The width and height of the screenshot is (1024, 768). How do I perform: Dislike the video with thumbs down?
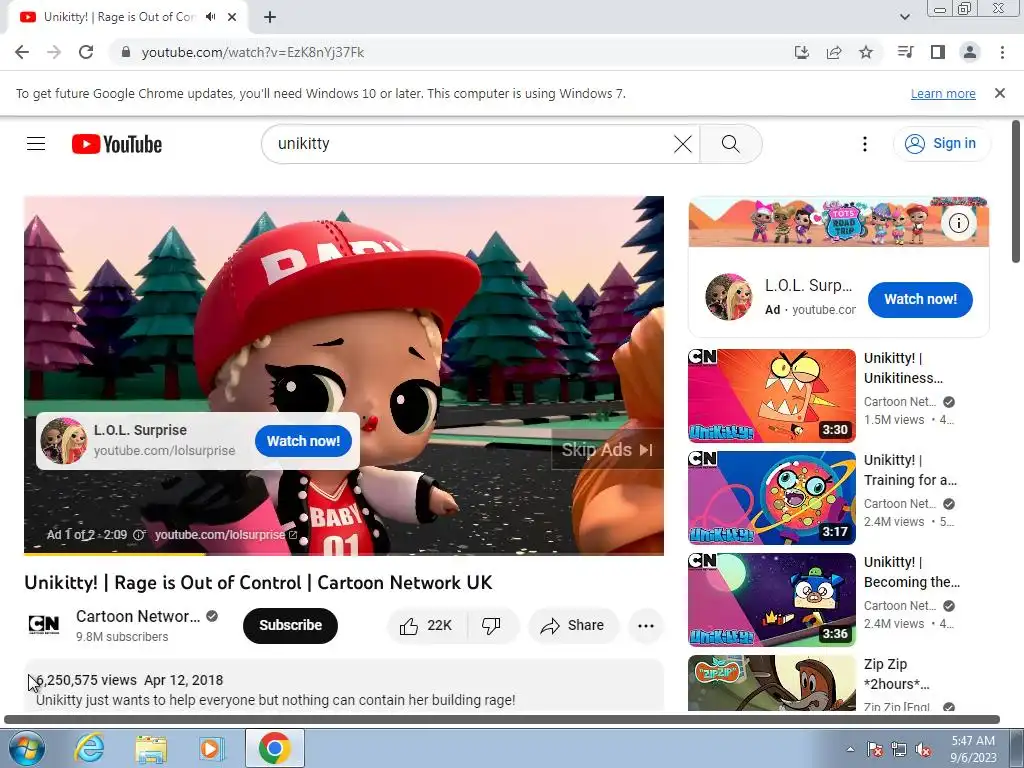point(492,626)
